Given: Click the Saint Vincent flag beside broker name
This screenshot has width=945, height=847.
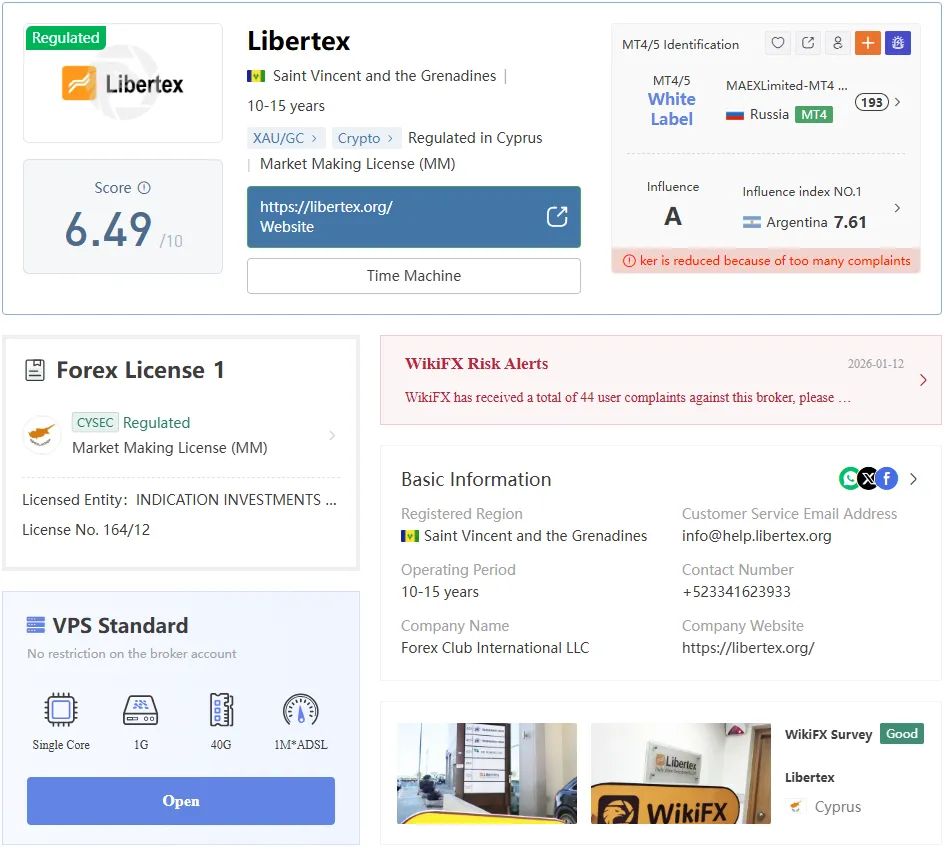Looking at the screenshot, I should tap(256, 76).
